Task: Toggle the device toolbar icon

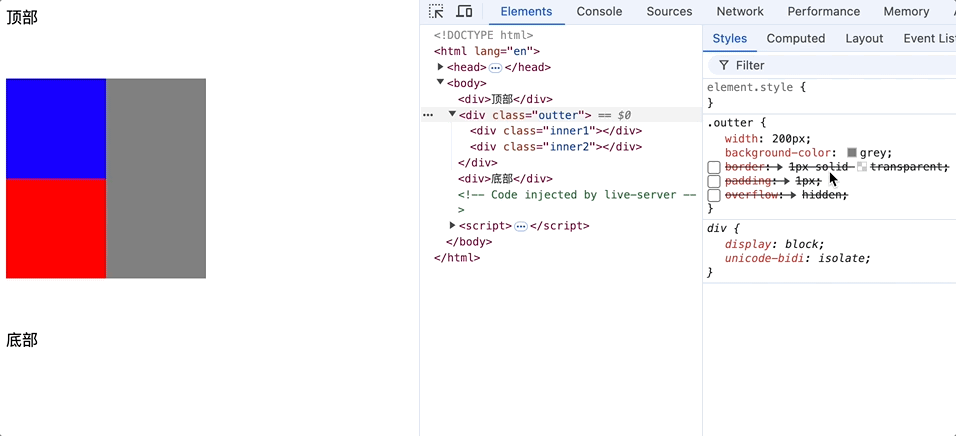Action: (x=465, y=12)
